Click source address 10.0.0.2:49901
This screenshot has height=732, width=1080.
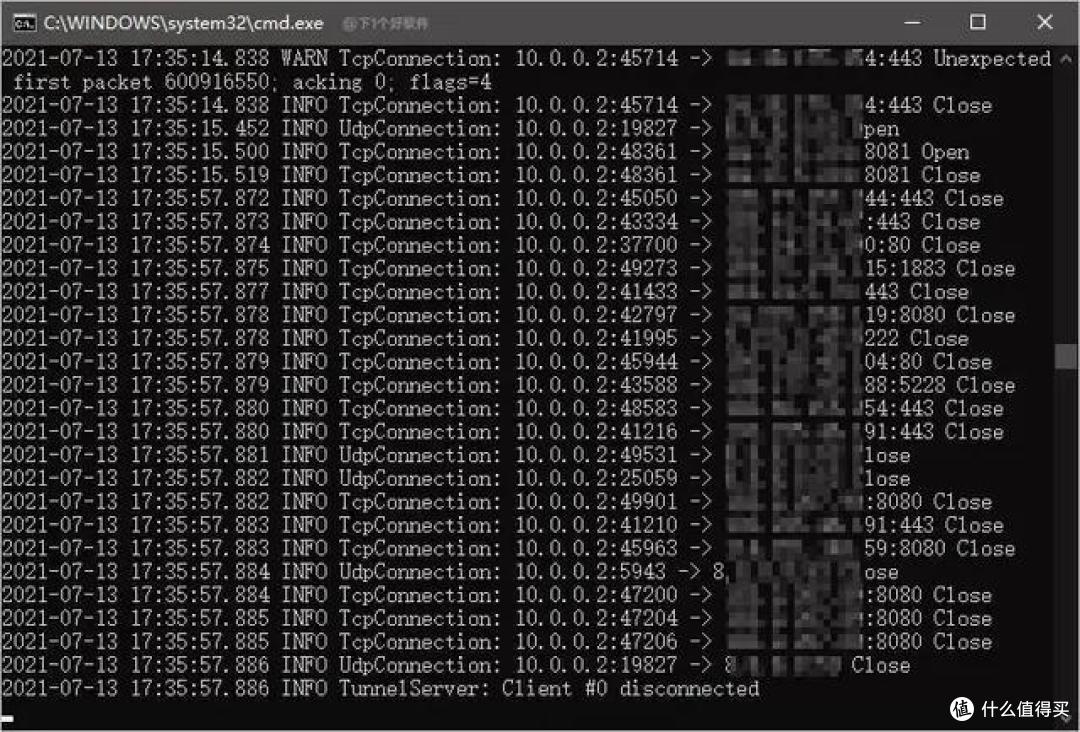tap(596, 503)
